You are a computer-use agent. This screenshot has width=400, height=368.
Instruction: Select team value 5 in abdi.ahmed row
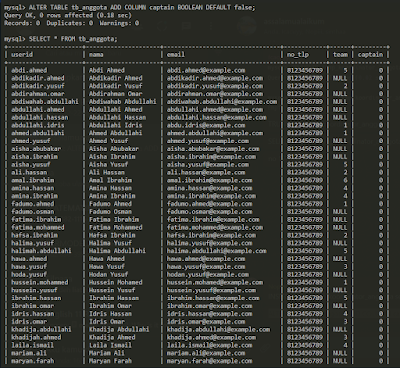[345, 70]
